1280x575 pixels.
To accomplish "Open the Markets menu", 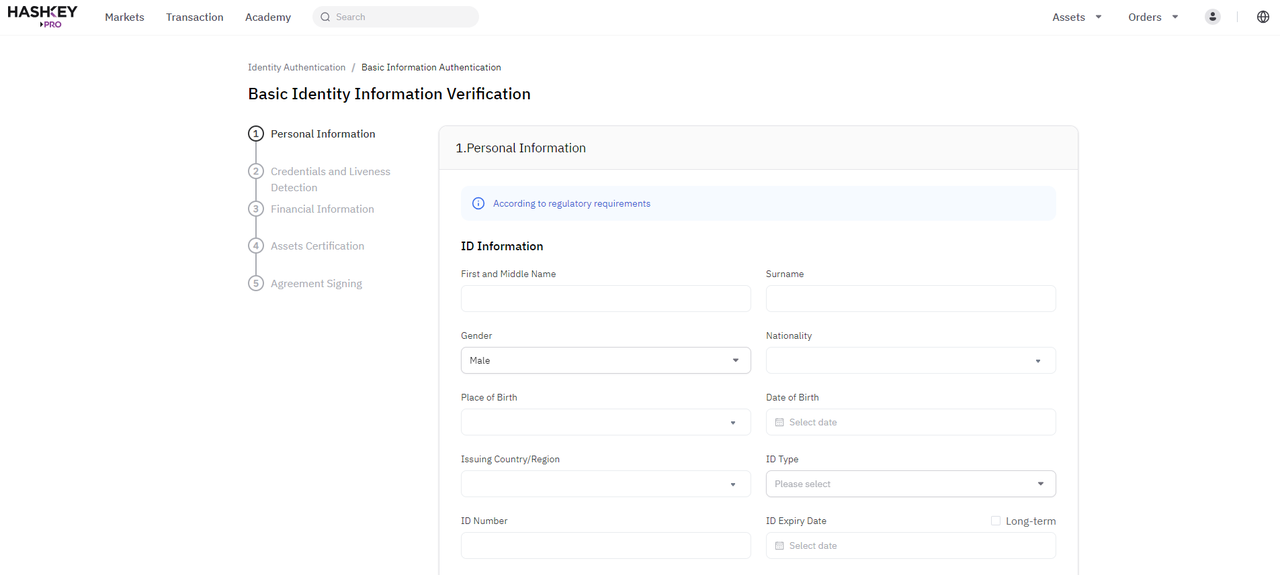I will pyautogui.click(x=124, y=17).
